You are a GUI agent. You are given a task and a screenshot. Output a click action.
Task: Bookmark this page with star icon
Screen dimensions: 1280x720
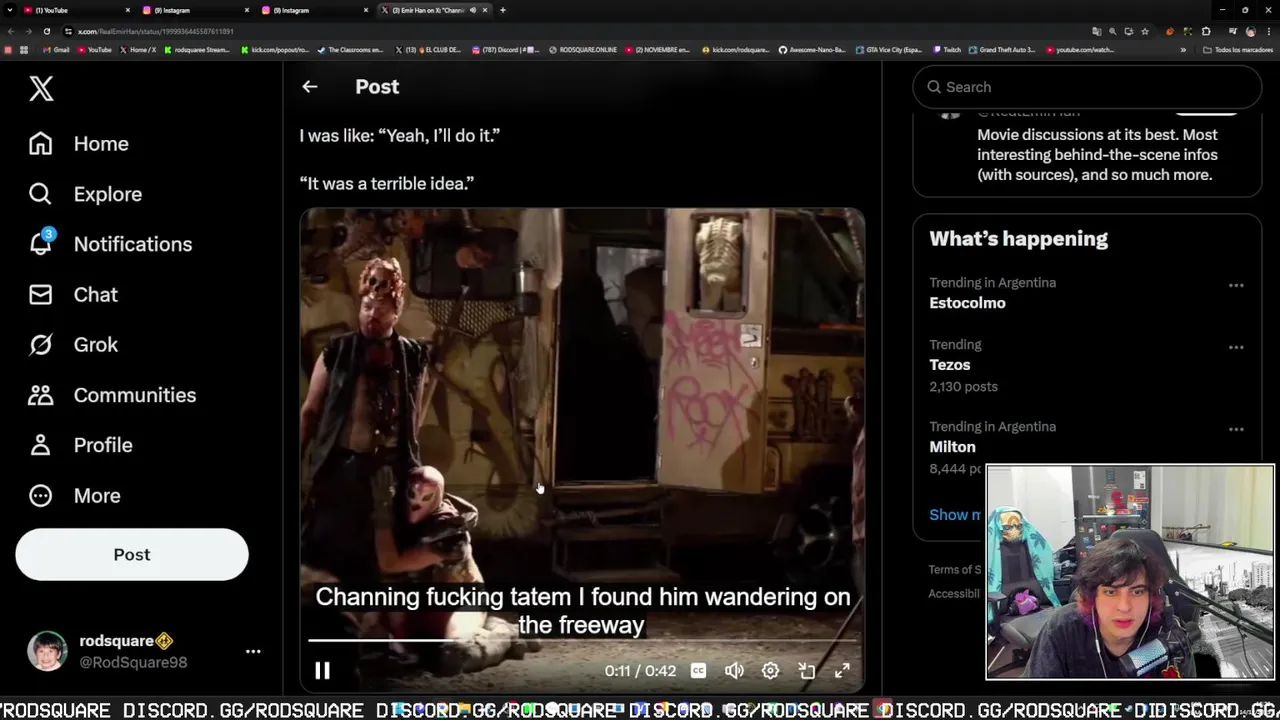[1145, 31]
